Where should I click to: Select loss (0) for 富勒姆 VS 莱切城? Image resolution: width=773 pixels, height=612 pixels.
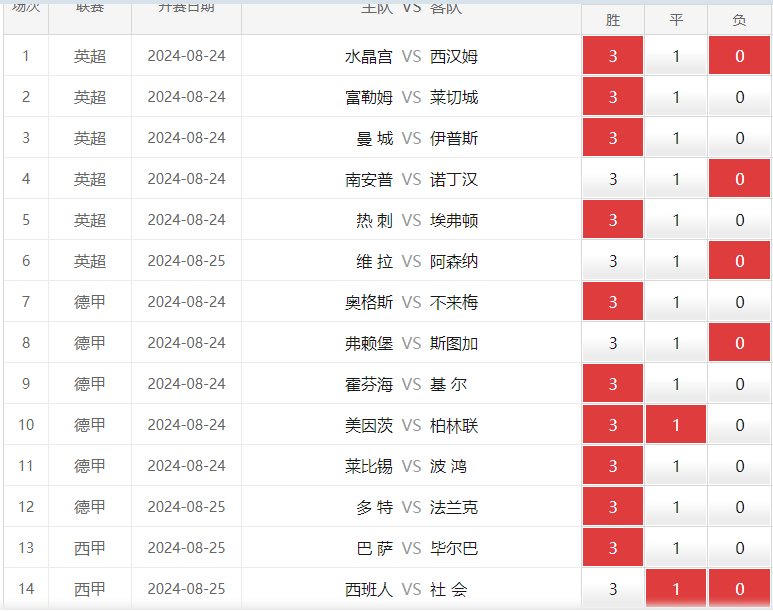(x=739, y=96)
